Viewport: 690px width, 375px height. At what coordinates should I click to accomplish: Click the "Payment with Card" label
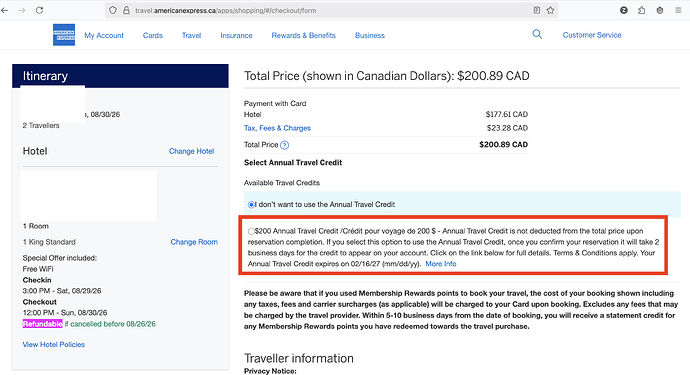(x=275, y=103)
